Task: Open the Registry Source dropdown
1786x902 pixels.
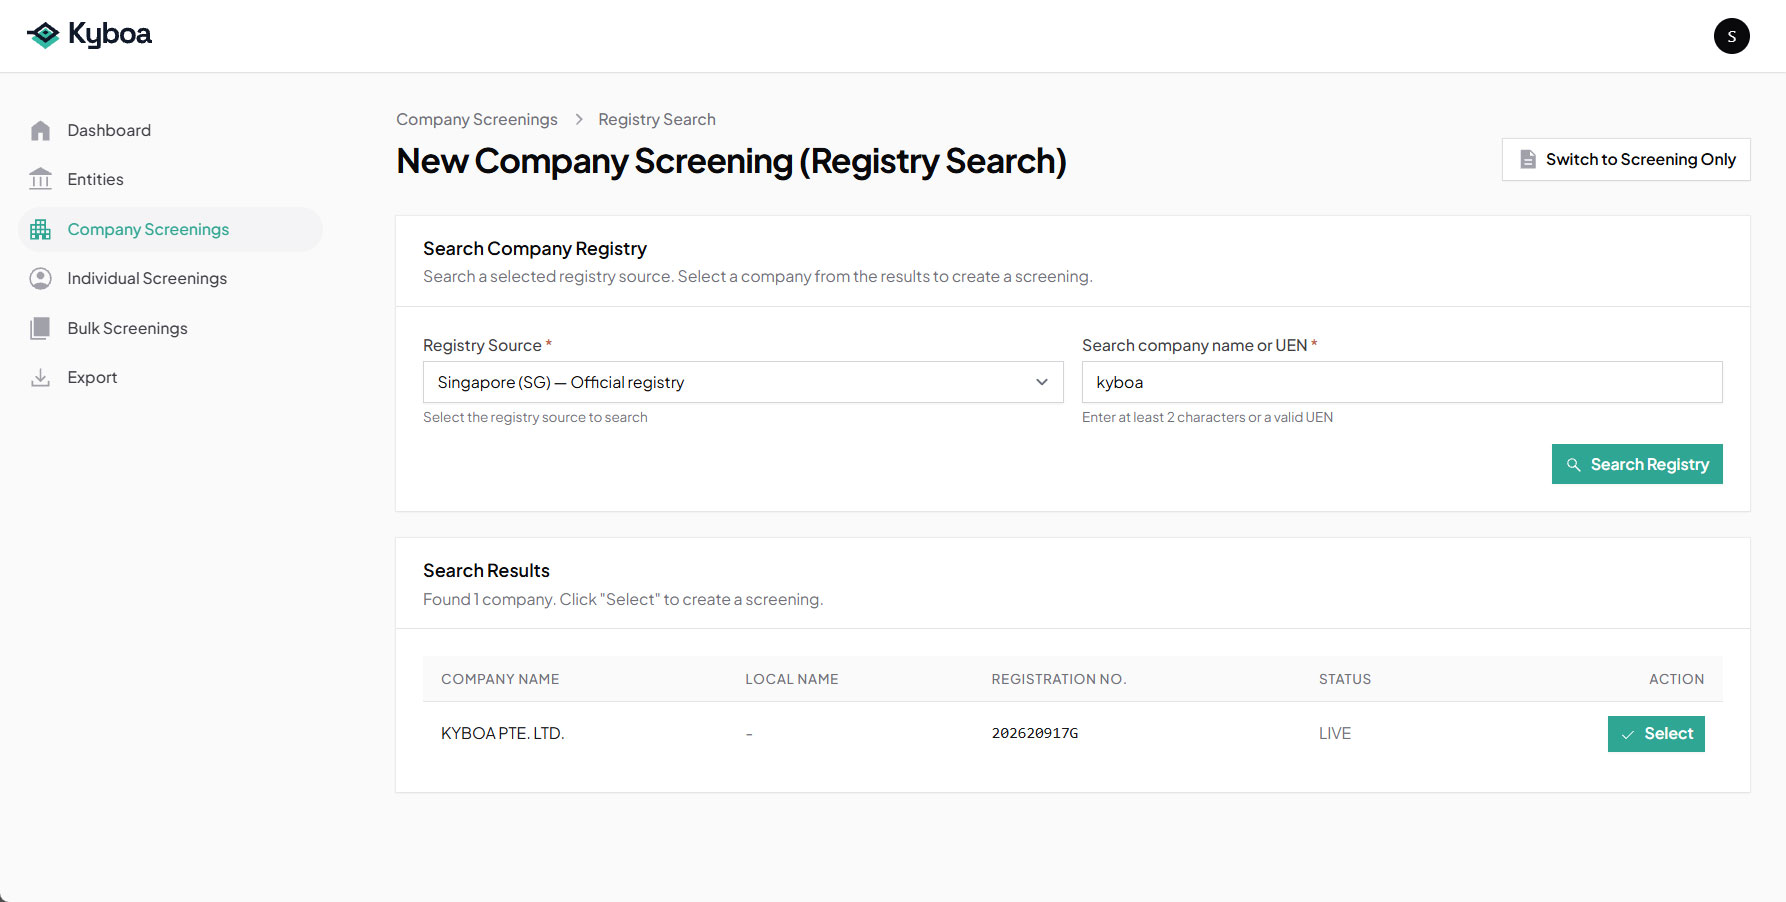Action: [x=743, y=382]
